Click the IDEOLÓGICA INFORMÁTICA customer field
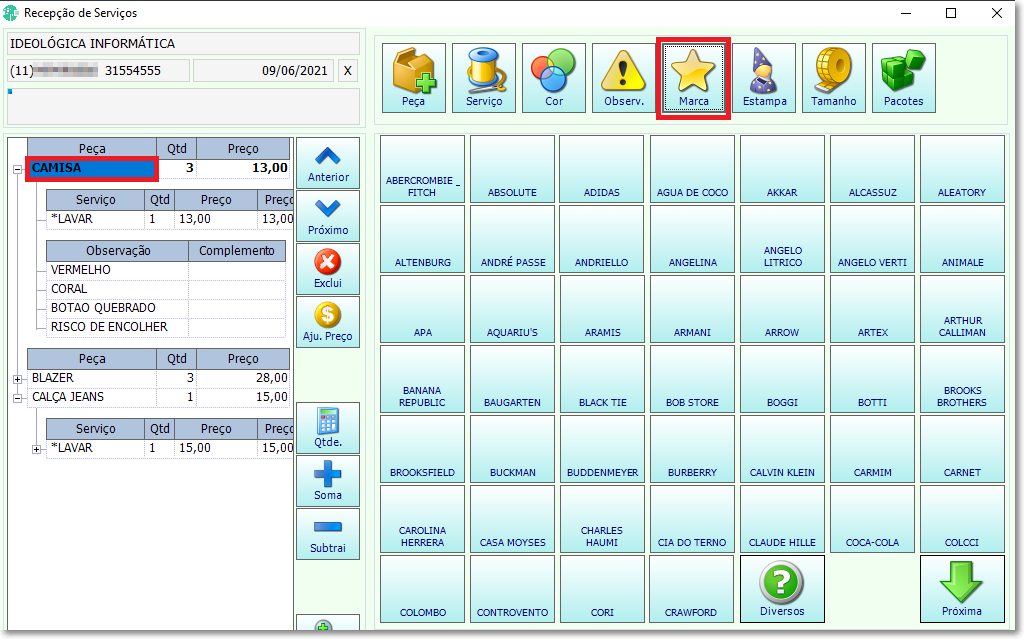The width and height of the screenshot is (1024, 639). click(x=184, y=44)
